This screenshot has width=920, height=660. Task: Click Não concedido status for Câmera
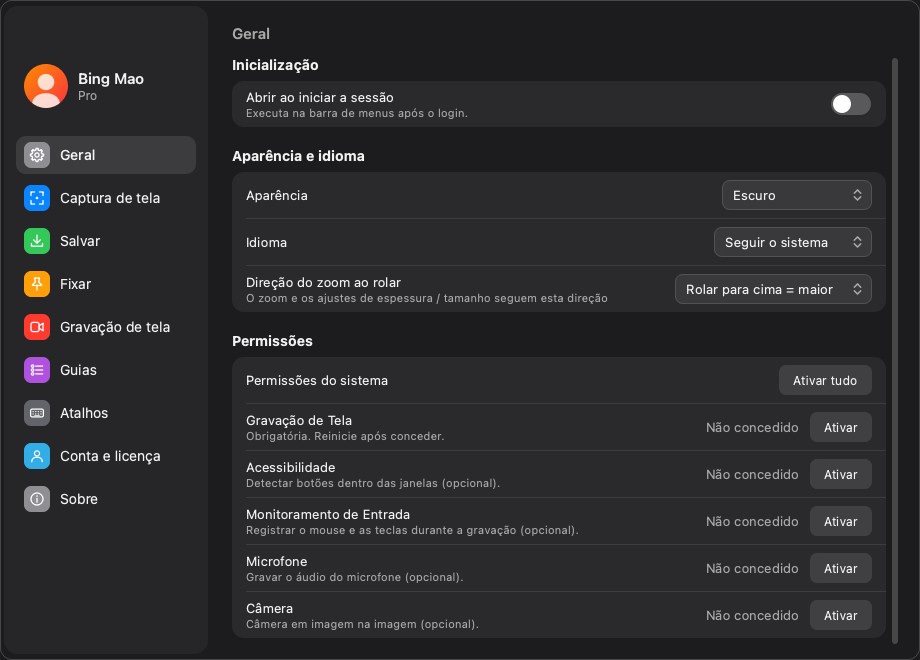click(x=752, y=615)
